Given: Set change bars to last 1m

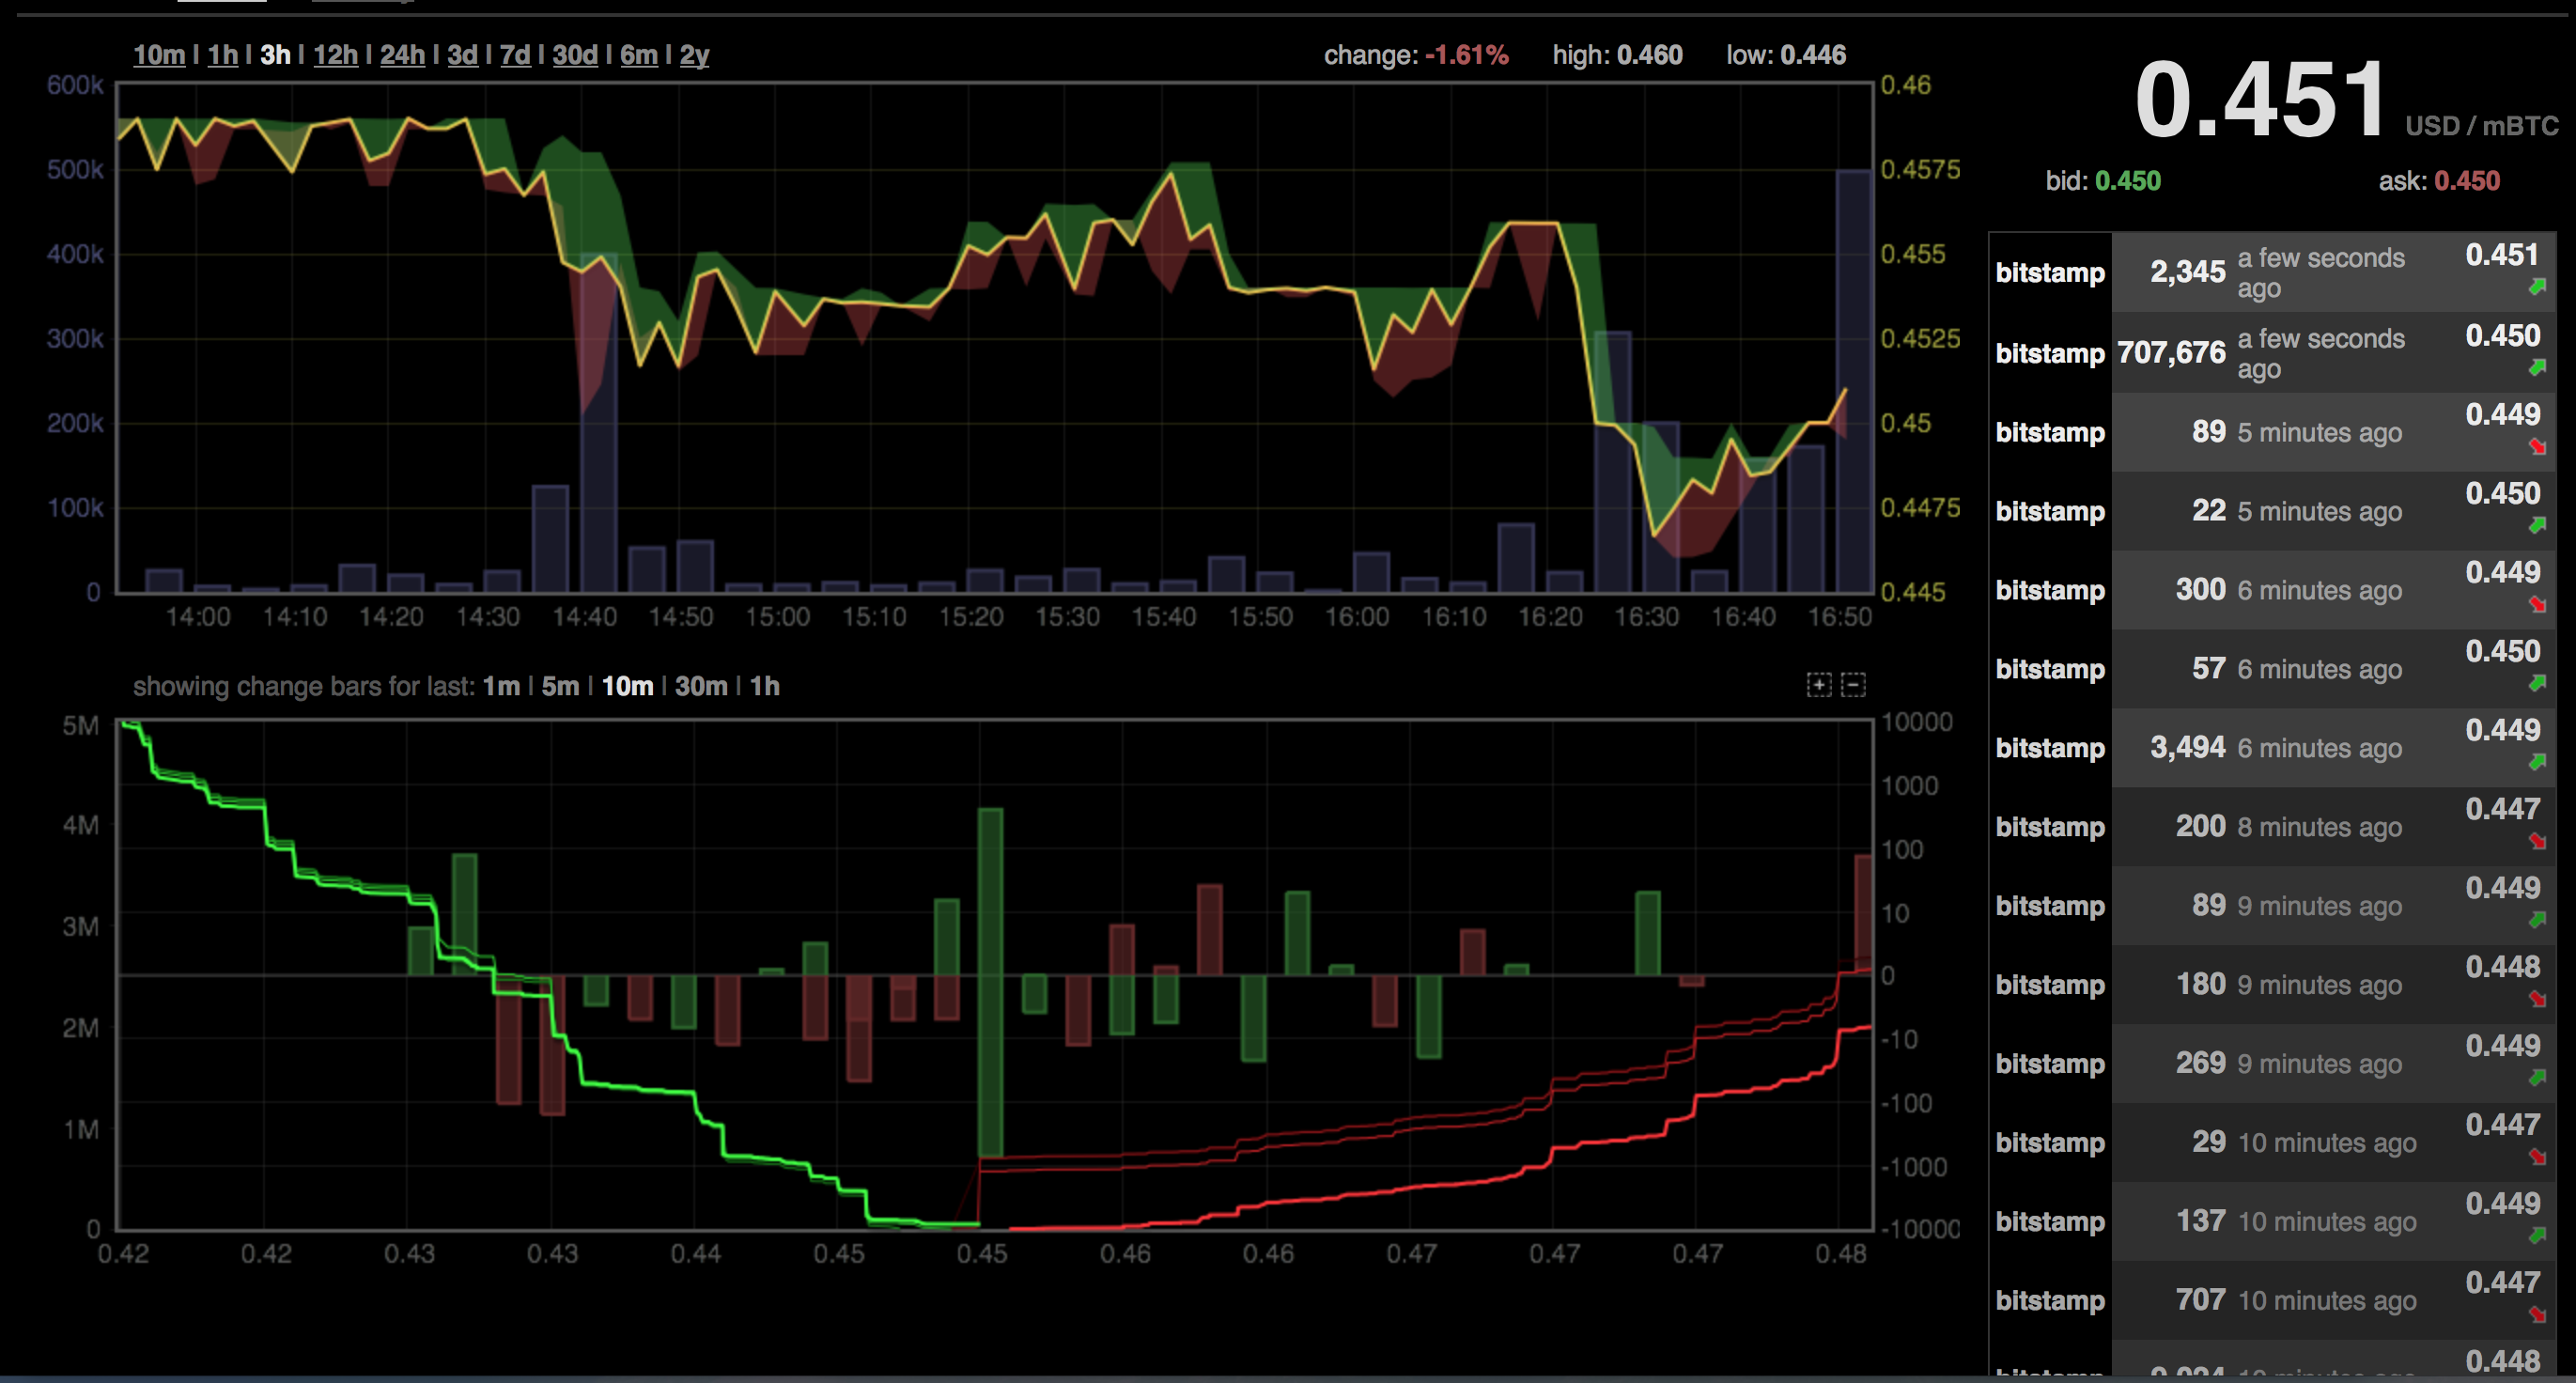Looking at the screenshot, I should pyautogui.click(x=501, y=686).
